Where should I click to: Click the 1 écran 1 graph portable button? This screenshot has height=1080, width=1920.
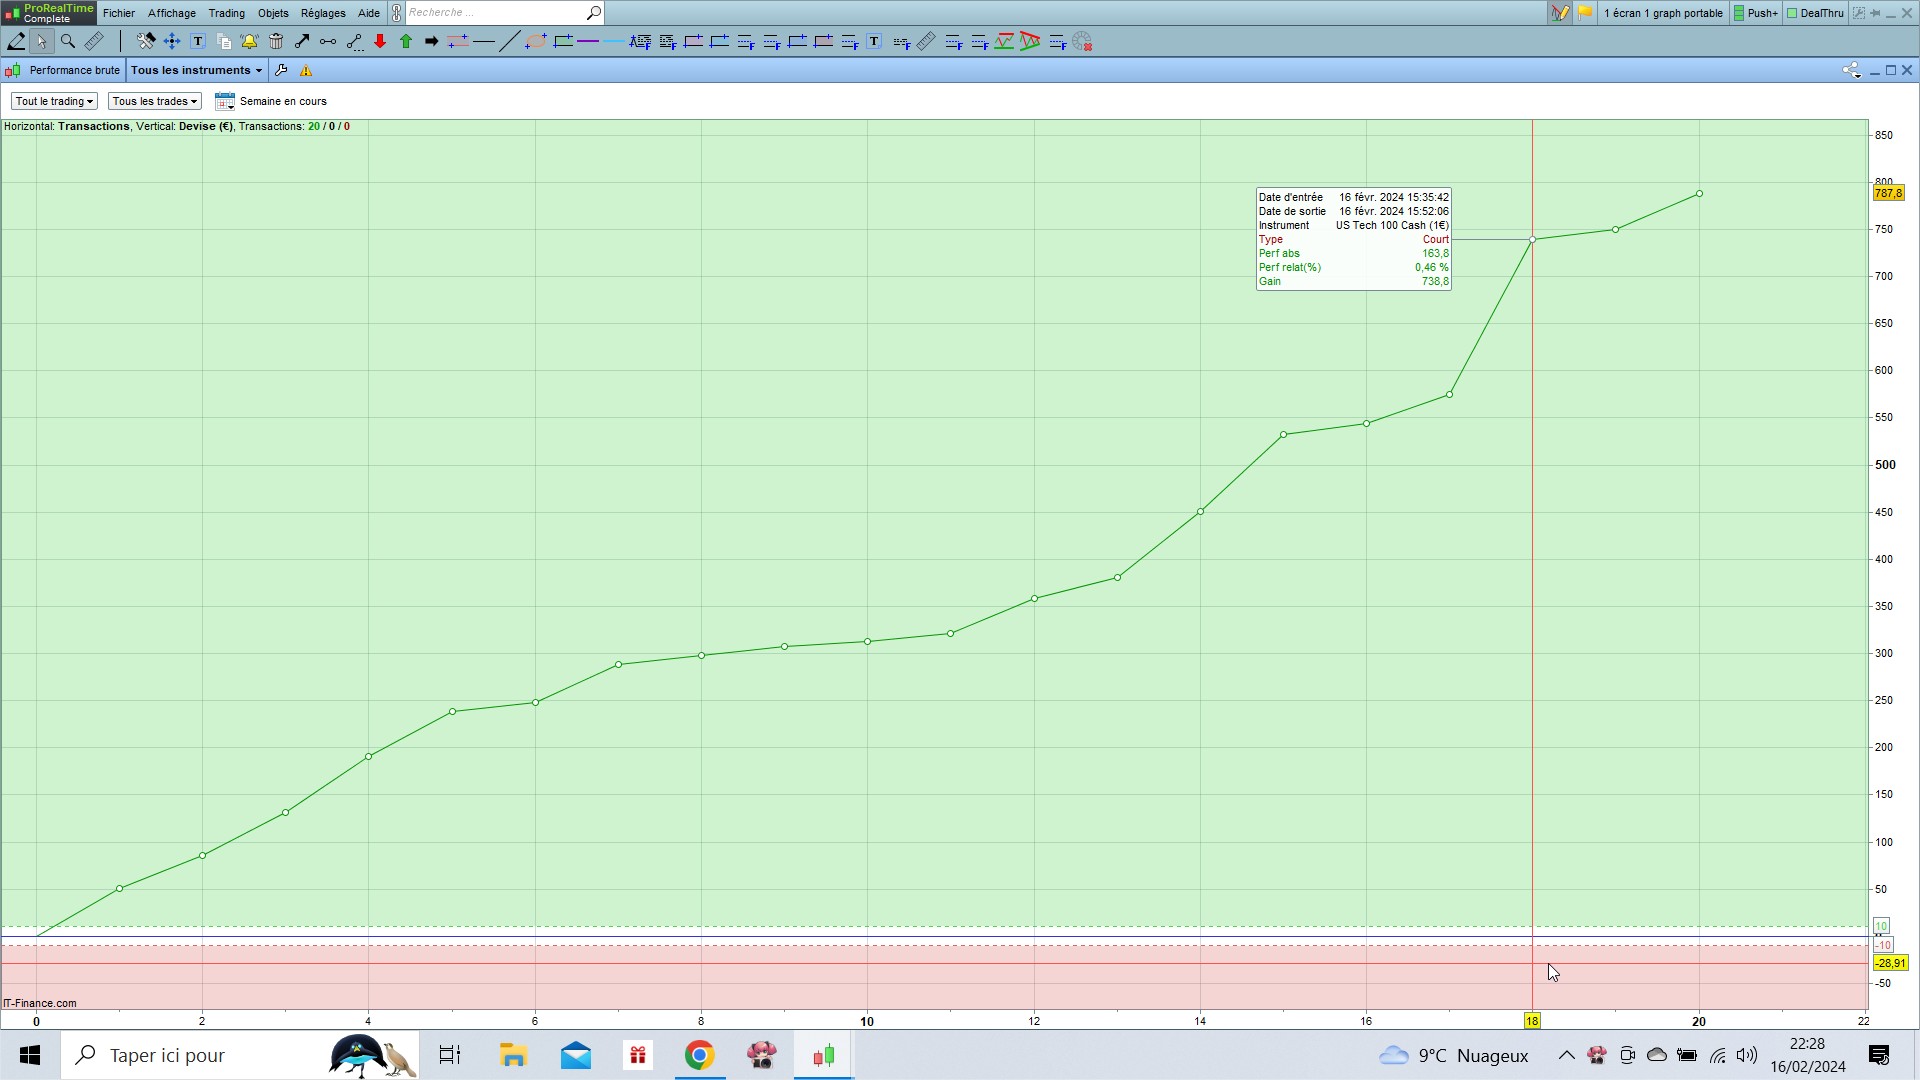tap(1662, 13)
